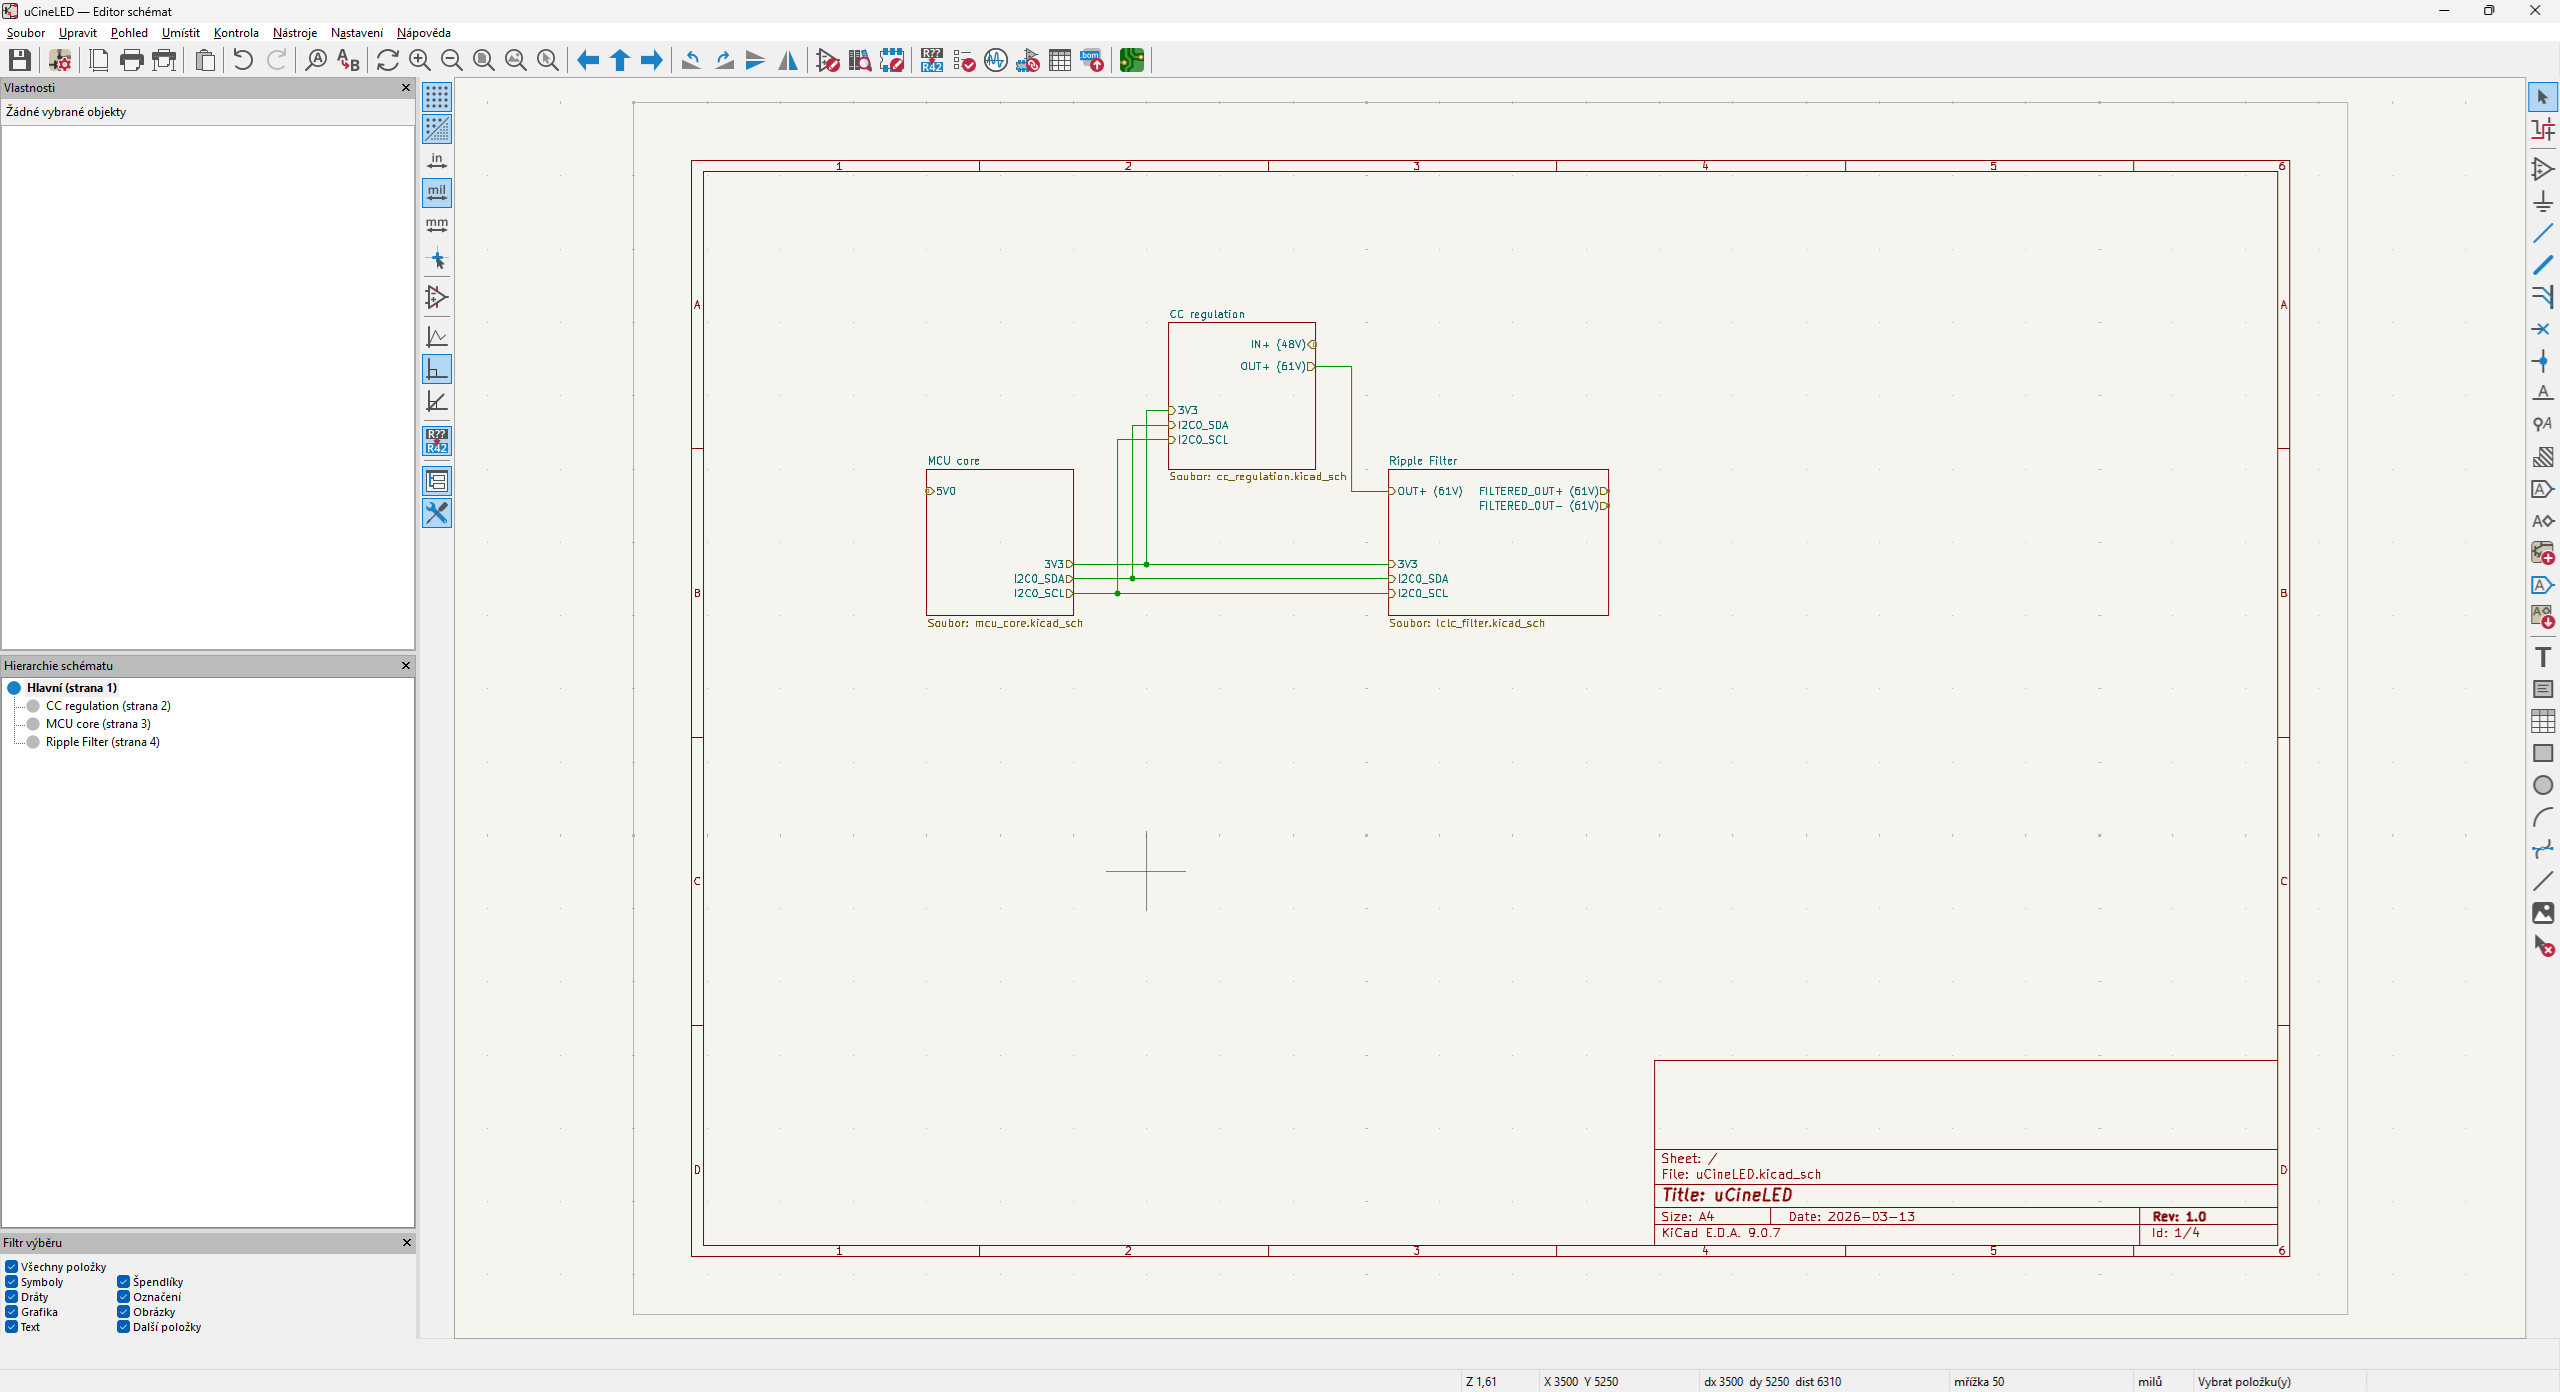Open the Annotate schematic tool
The width and height of the screenshot is (2560, 1392).
point(932,60)
